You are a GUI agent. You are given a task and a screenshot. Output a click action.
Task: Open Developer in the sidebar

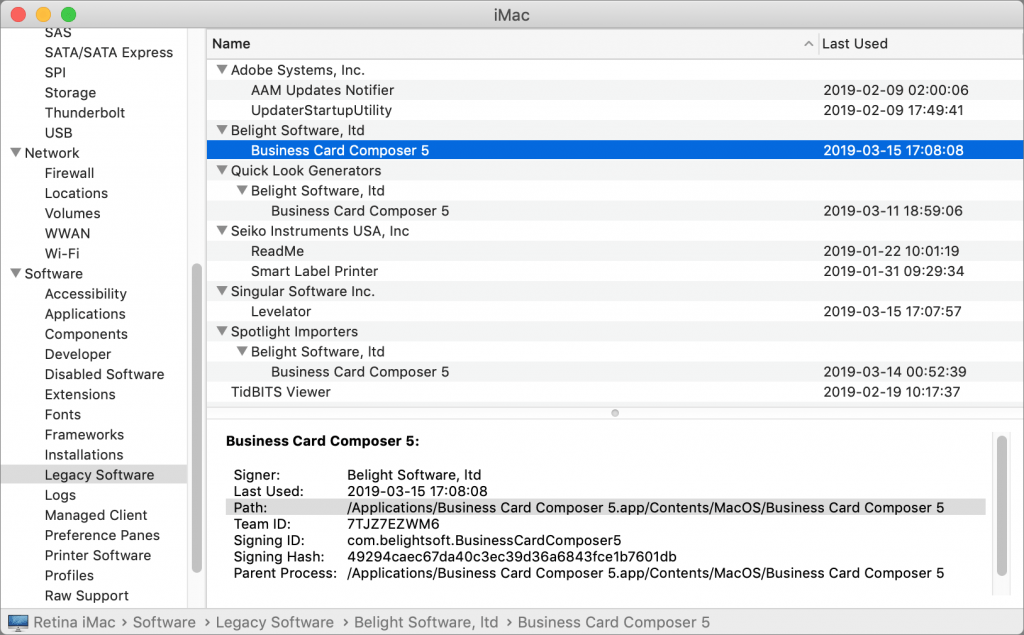[78, 354]
